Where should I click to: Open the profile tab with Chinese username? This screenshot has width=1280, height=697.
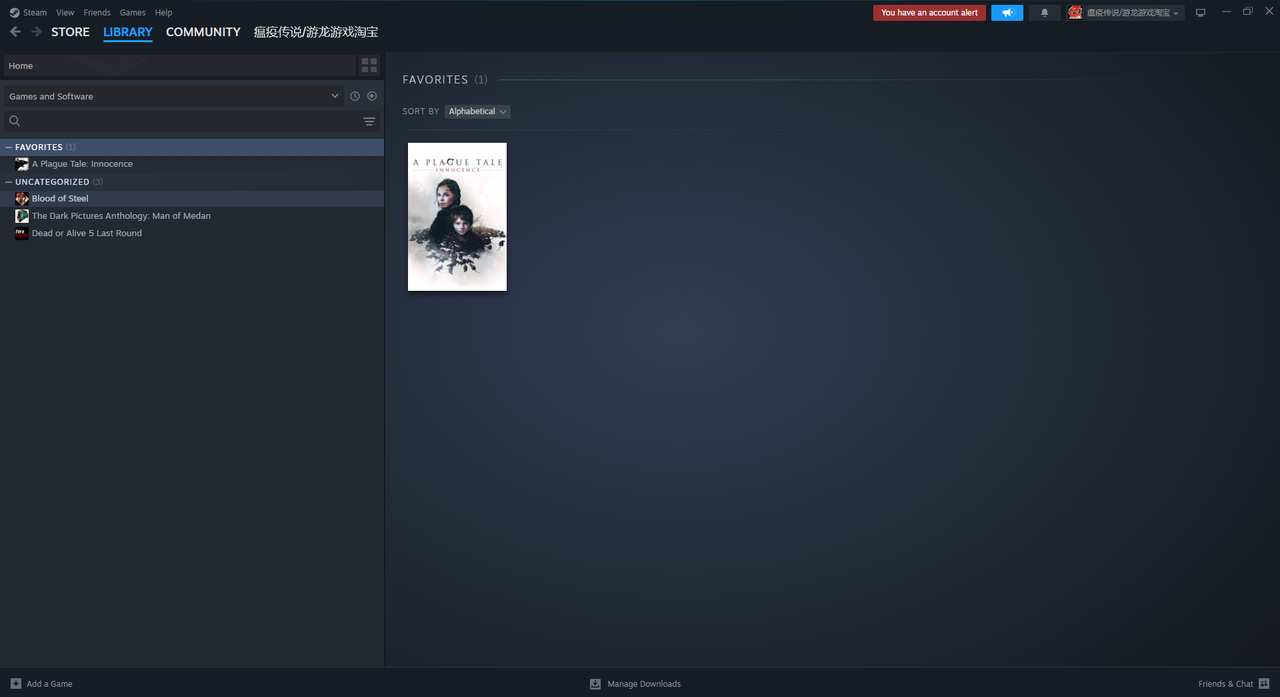(x=316, y=32)
